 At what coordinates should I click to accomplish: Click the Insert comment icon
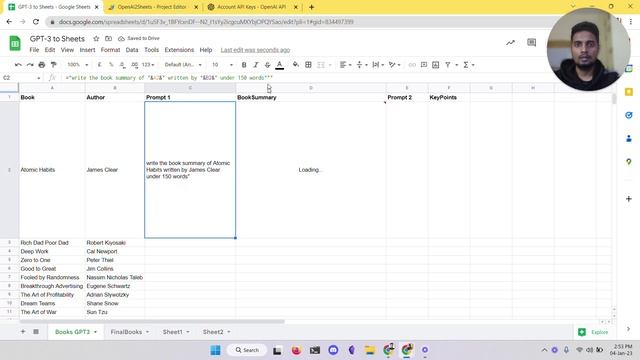click(424, 64)
